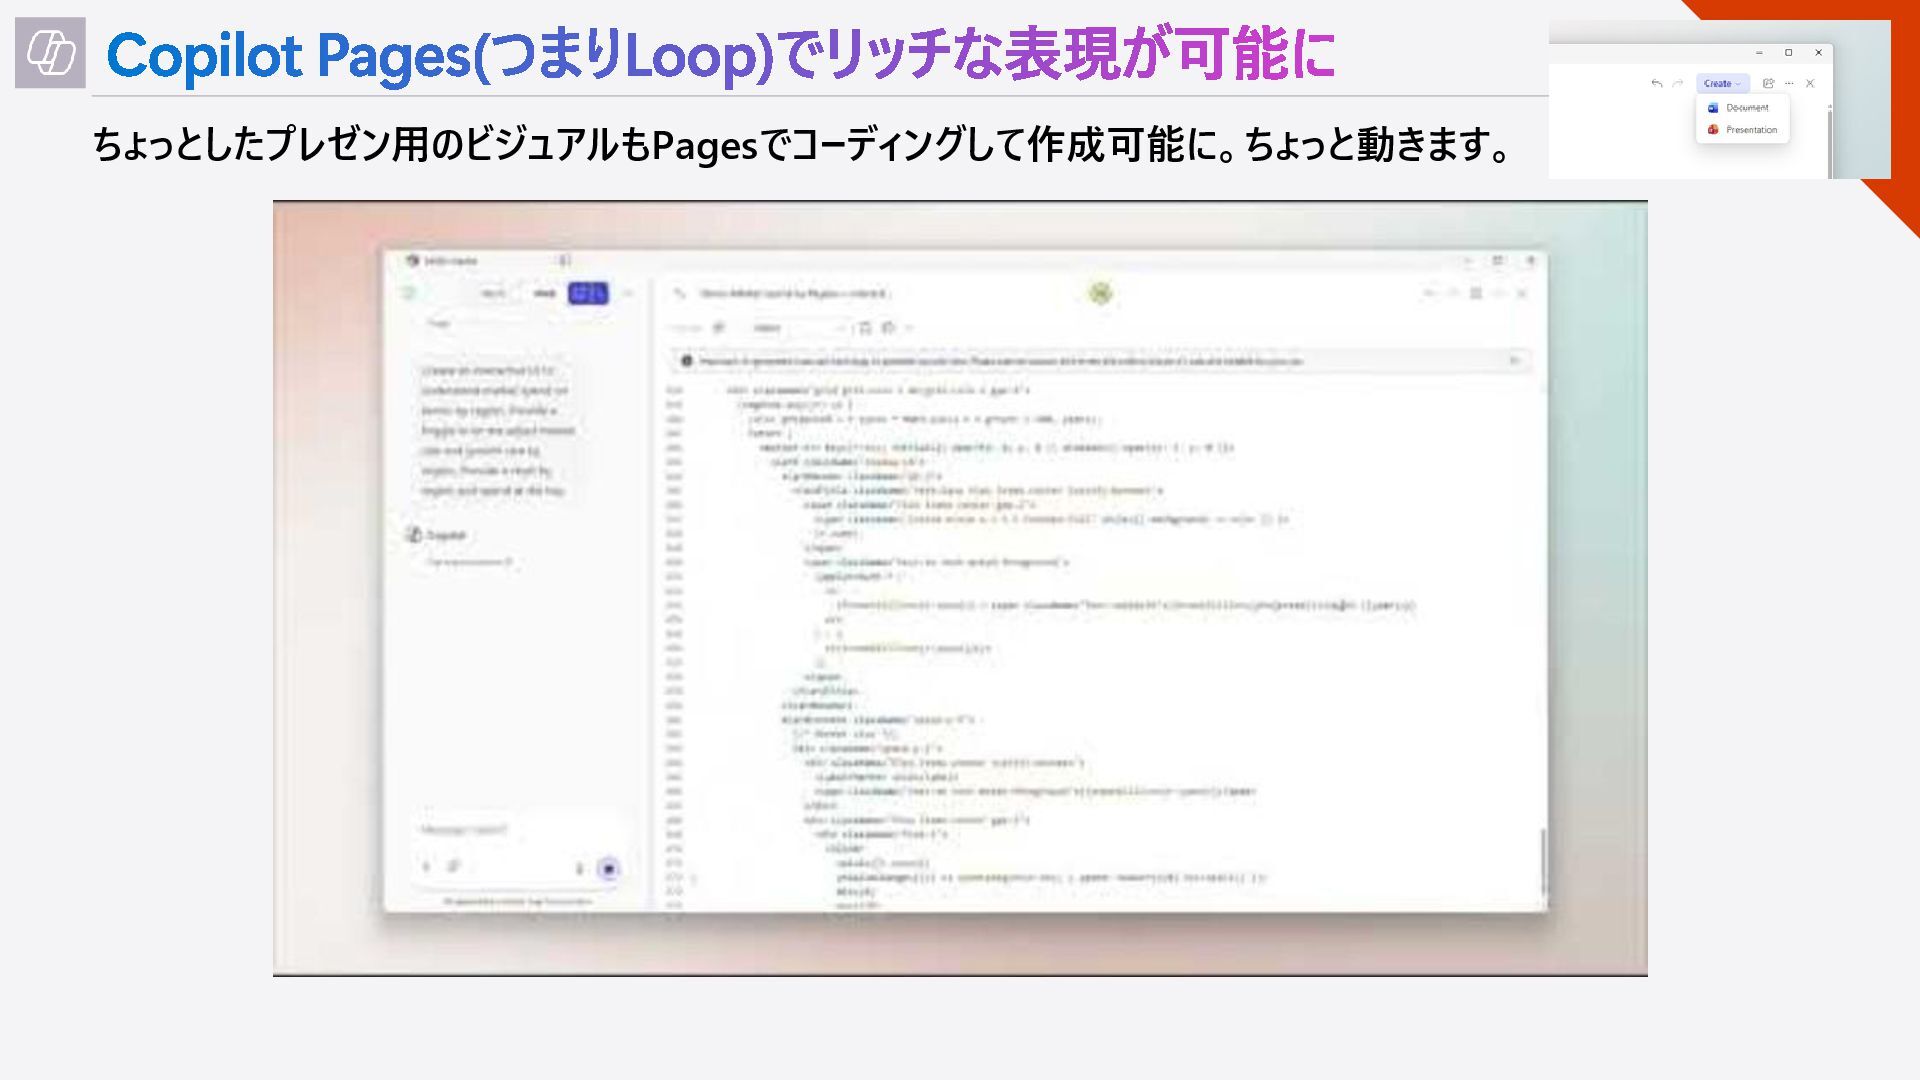This screenshot has width=1920, height=1080.
Task: Choose Presentation from the Create menu
Action: tap(1750, 130)
